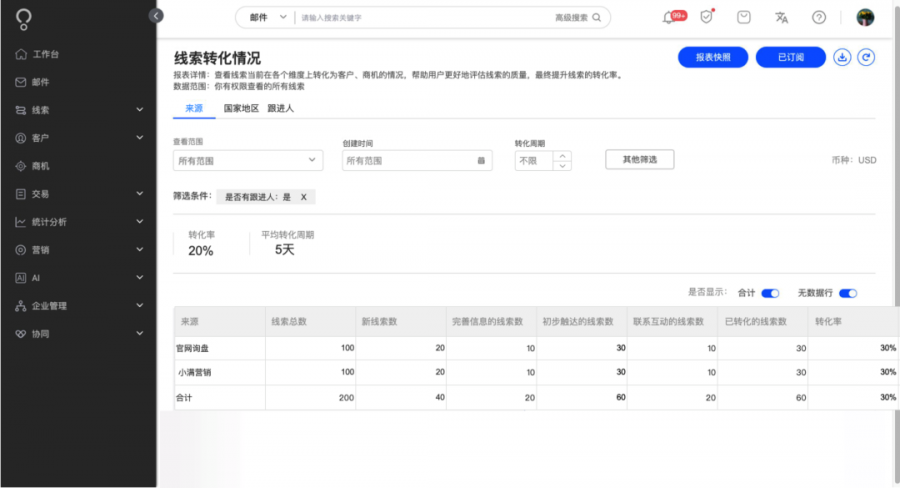900x488 pixels.
Task: Refresh the report using the refresh icon
Action: [x=866, y=57]
